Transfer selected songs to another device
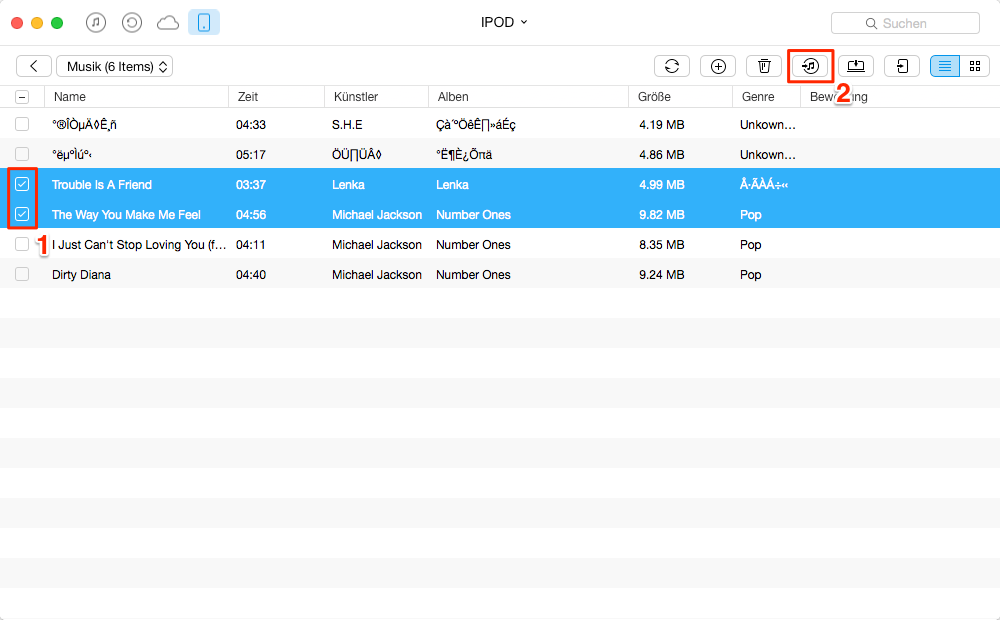Screen dimensions: 1000x620 tap(902, 66)
